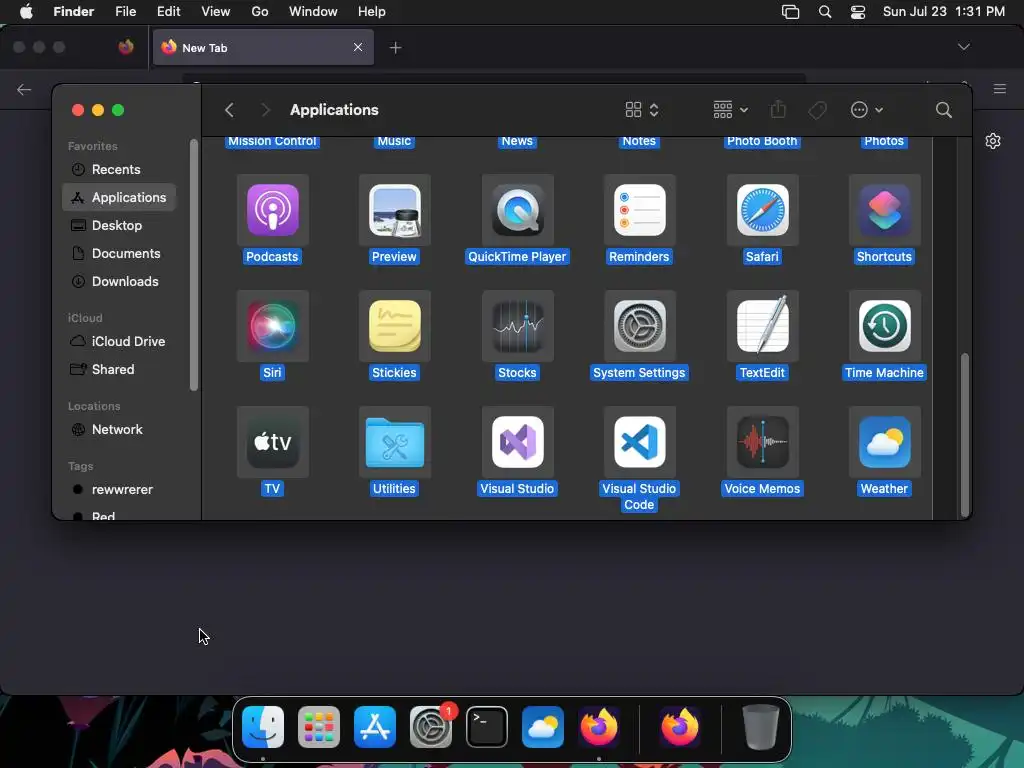Image resolution: width=1024 pixels, height=768 pixels.
Task: Select the Weather app icon in Finder
Action: click(884, 442)
